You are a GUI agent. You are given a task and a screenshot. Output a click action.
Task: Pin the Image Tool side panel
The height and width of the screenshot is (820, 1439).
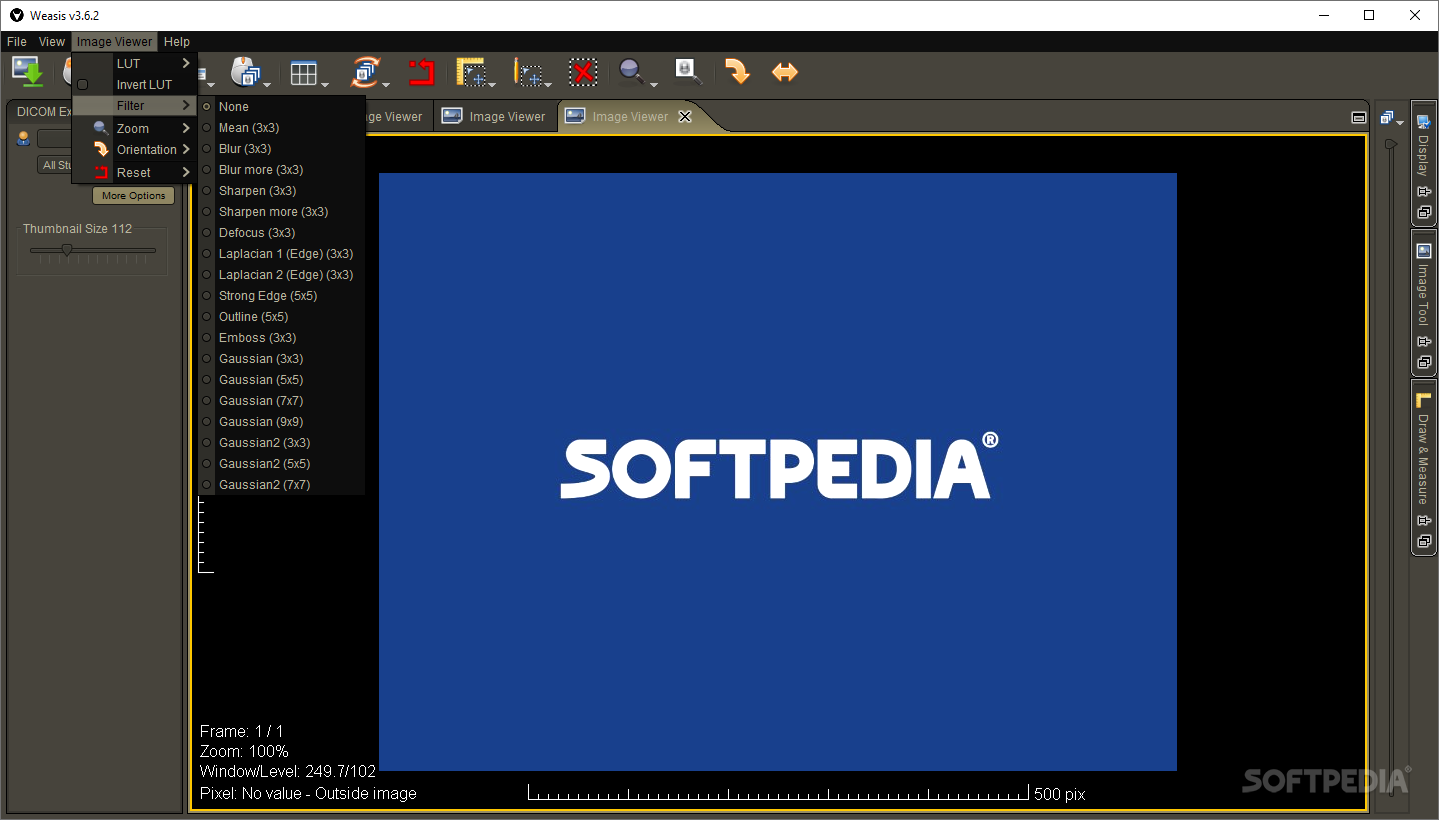[1424, 342]
